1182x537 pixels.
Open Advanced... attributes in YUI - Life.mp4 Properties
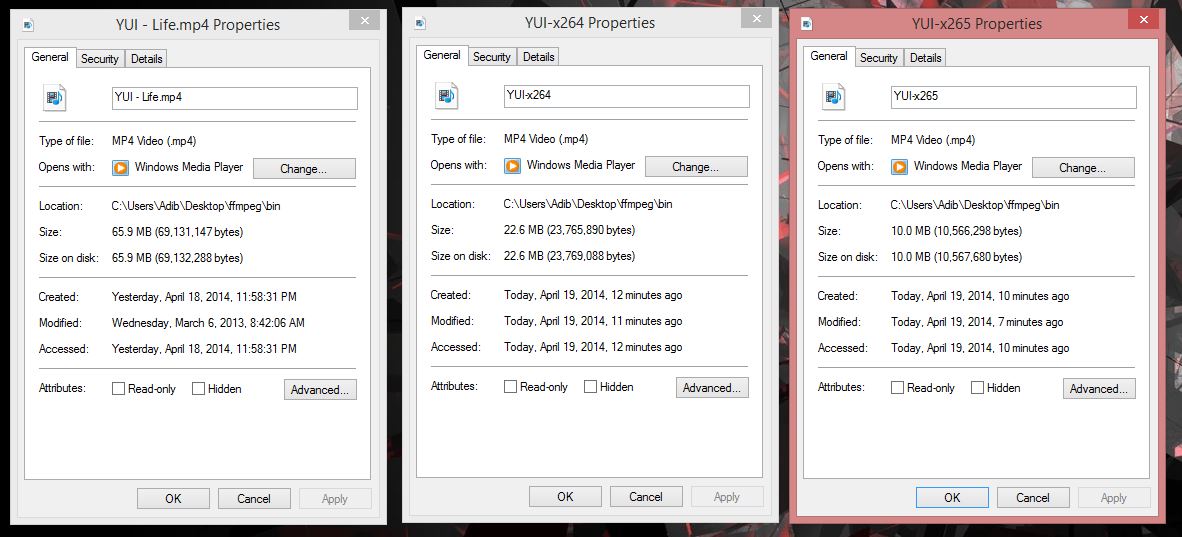tap(320, 390)
